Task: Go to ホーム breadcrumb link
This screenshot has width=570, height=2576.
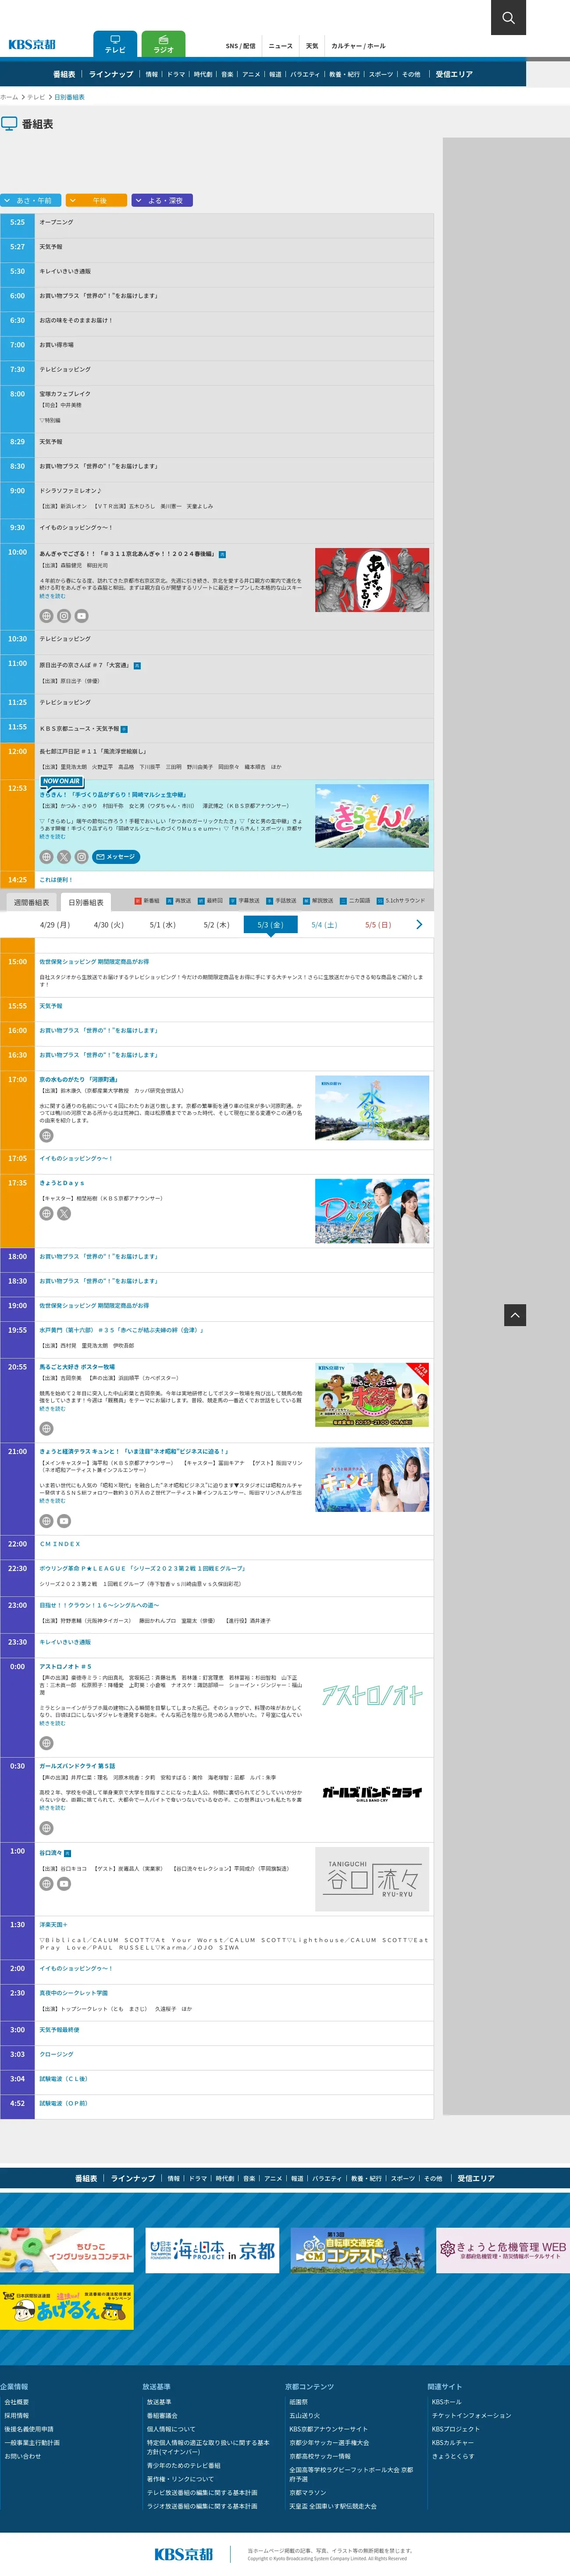Action: coord(9,97)
